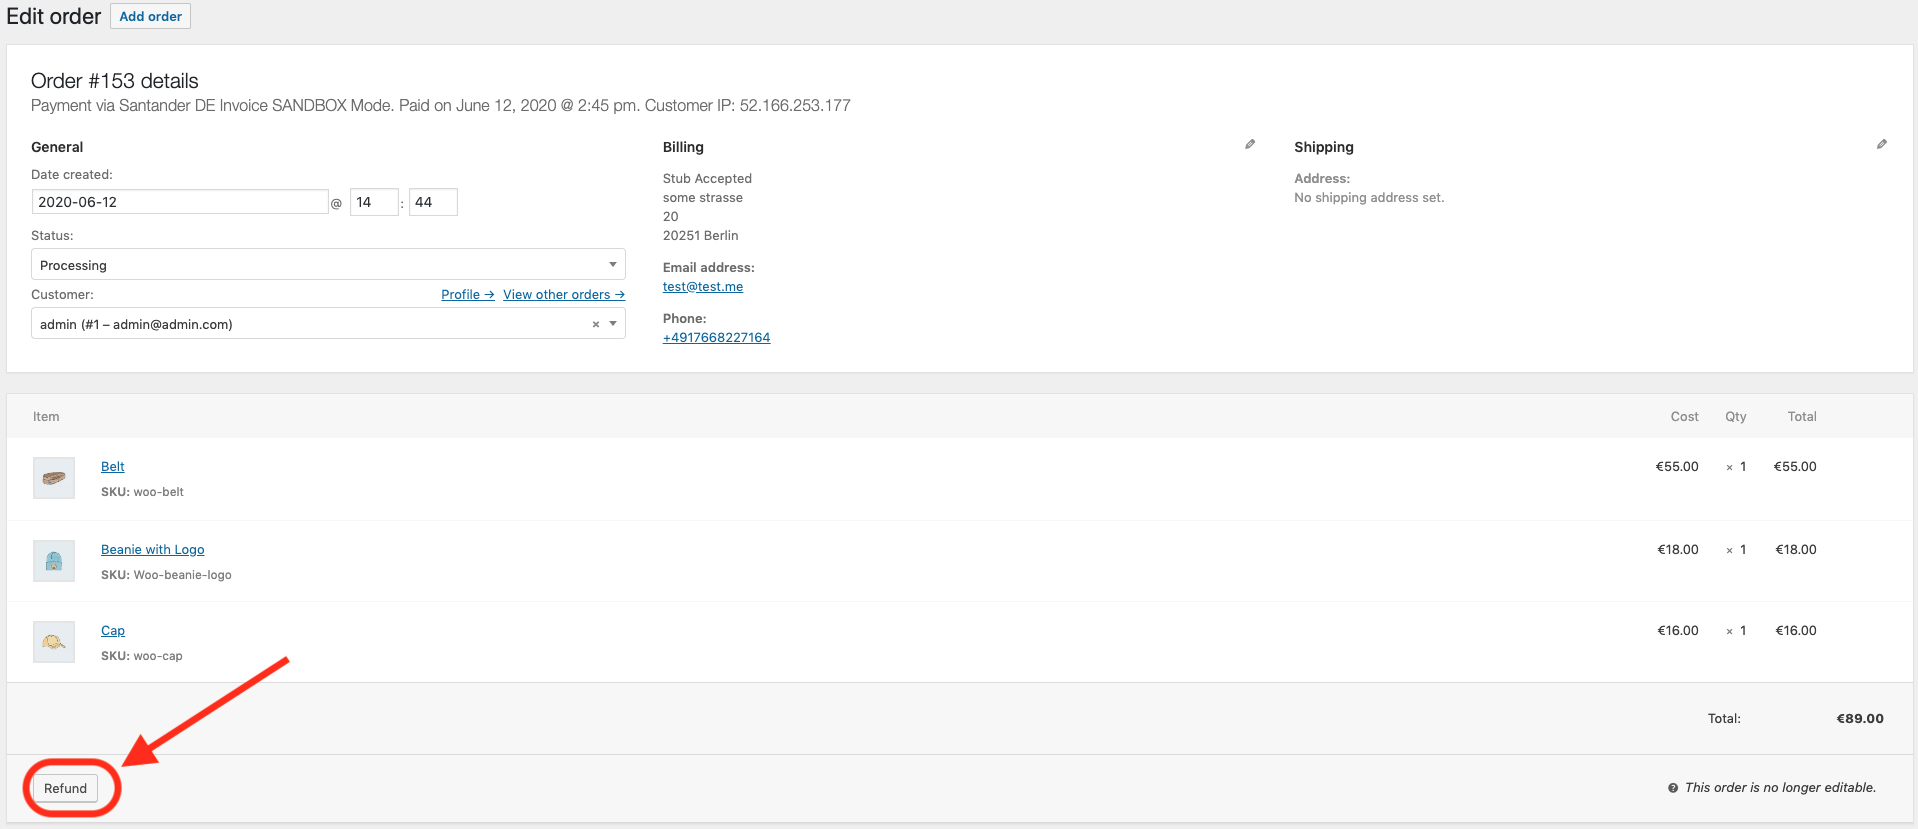
Task: Open the Cap product thumbnail
Action: pyautogui.click(x=54, y=642)
